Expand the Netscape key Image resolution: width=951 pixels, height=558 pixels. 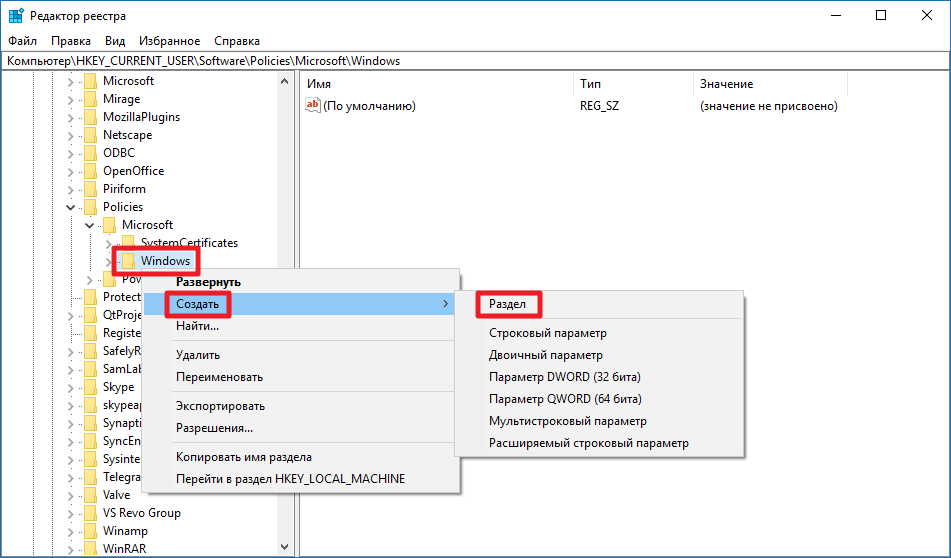pyautogui.click(x=70, y=135)
